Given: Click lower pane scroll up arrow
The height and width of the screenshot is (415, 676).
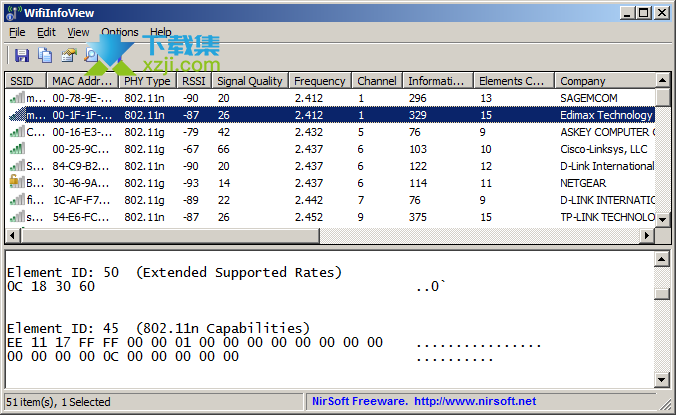Looking at the screenshot, I should coord(662,259).
